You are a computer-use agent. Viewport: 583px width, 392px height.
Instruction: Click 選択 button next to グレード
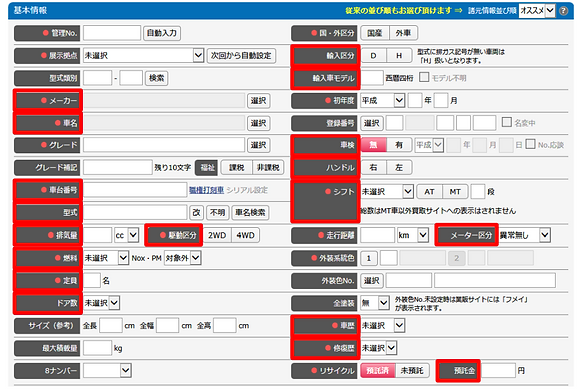click(258, 145)
